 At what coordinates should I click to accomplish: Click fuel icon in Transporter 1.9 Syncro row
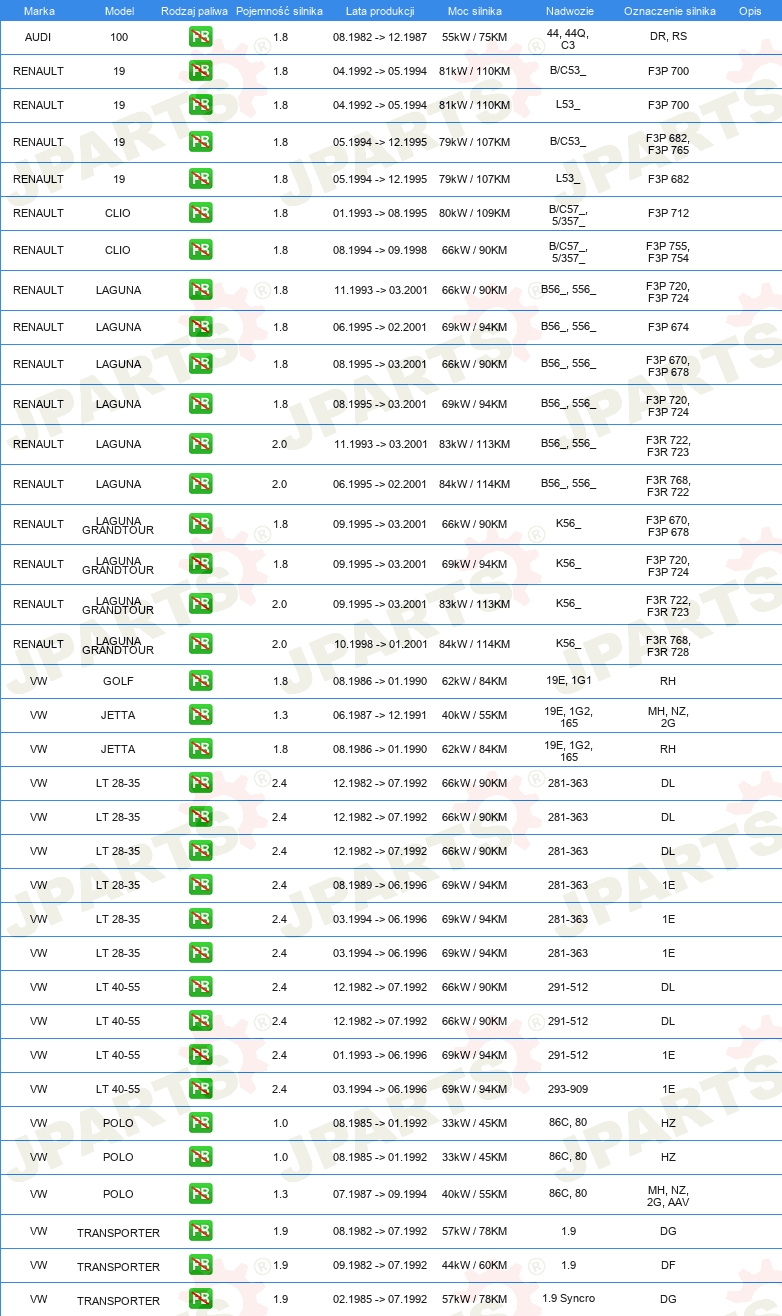(x=200, y=1299)
